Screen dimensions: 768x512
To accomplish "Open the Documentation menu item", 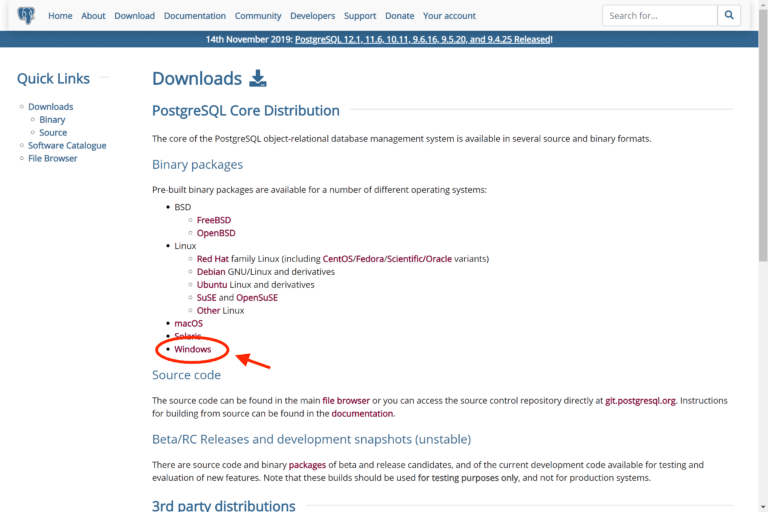I will click(x=194, y=16).
